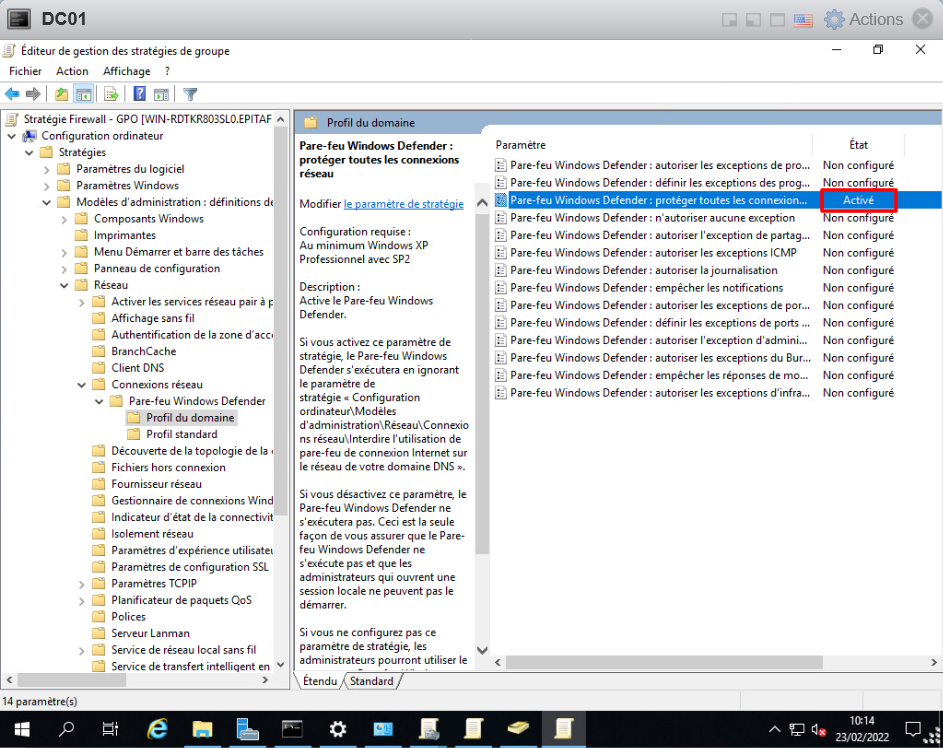943x748 pixels.
Task: Click the up-one-level folder icon
Action: [62, 94]
